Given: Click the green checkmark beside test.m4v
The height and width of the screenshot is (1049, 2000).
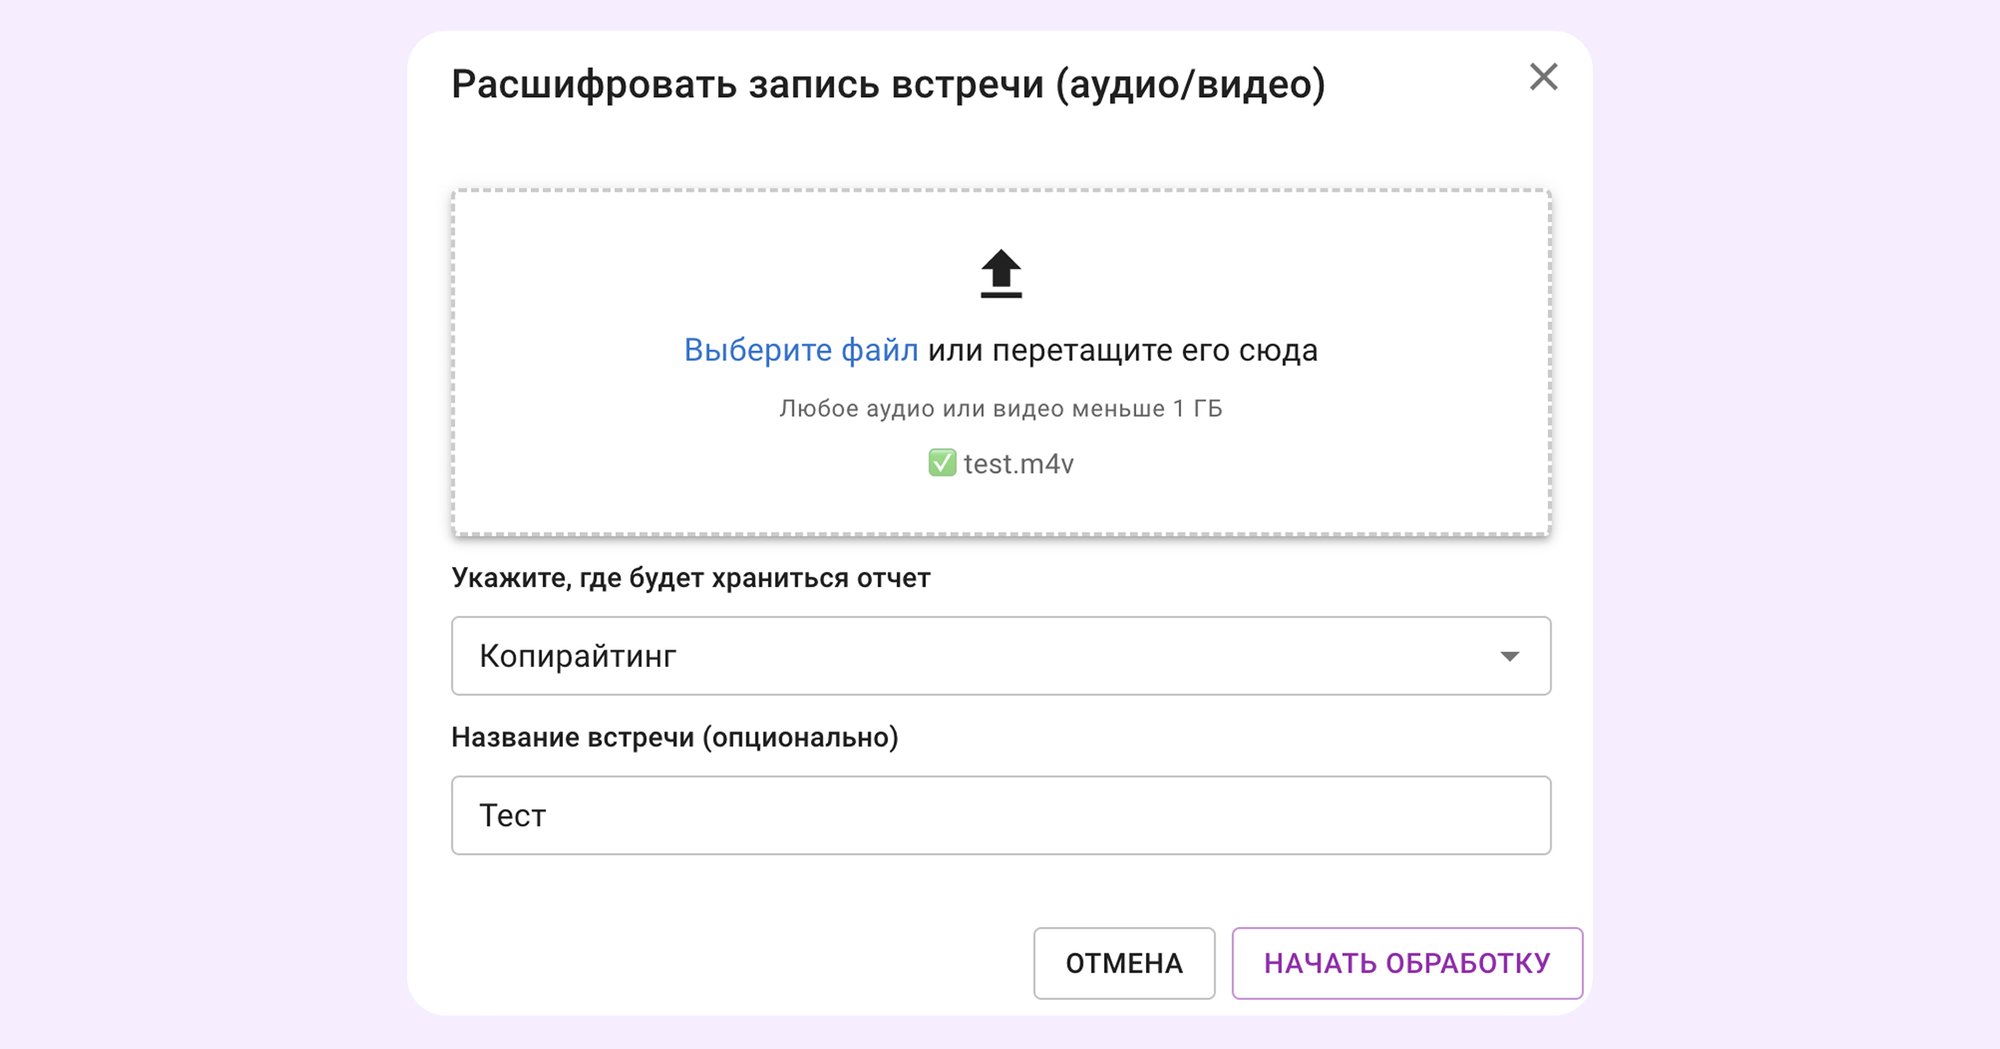Looking at the screenshot, I should 942,463.
